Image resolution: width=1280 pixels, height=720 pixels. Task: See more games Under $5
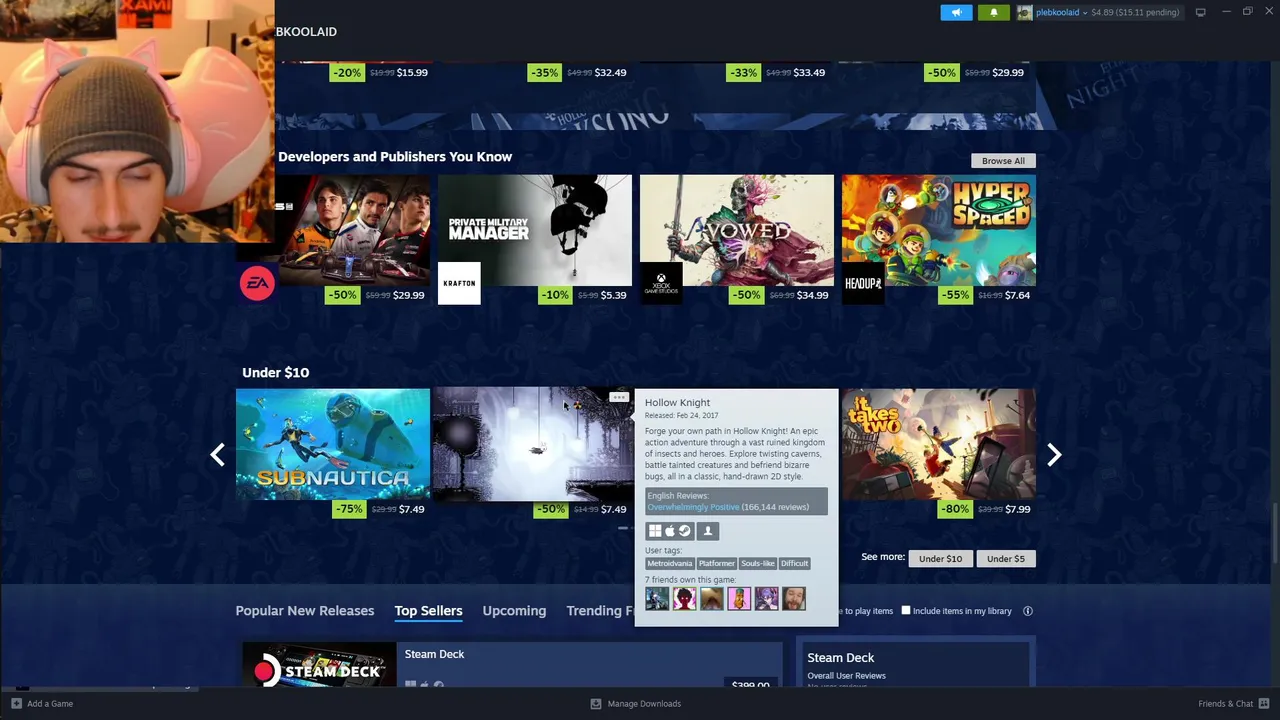(1006, 559)
